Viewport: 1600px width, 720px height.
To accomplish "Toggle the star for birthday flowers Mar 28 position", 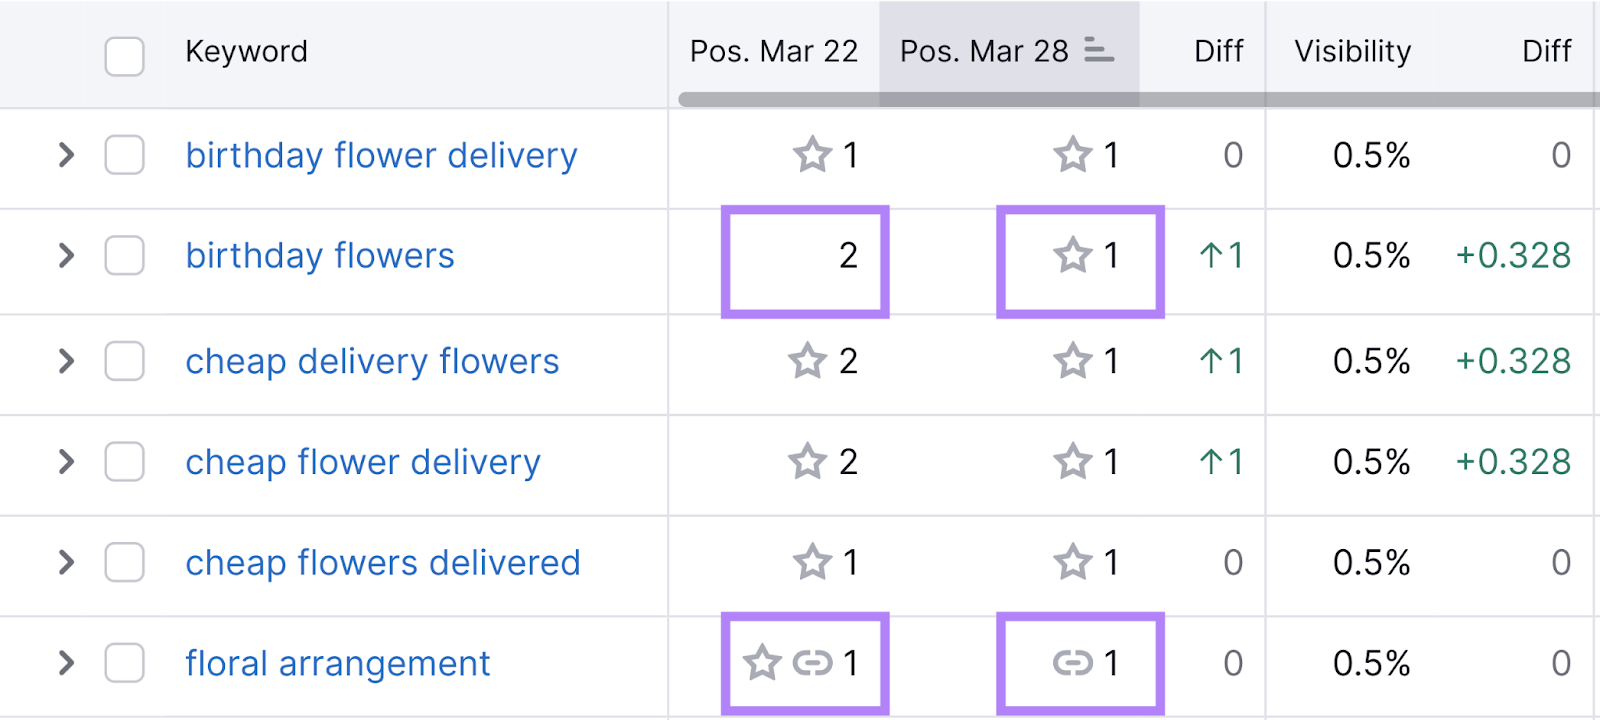I will pos(1074,256).
